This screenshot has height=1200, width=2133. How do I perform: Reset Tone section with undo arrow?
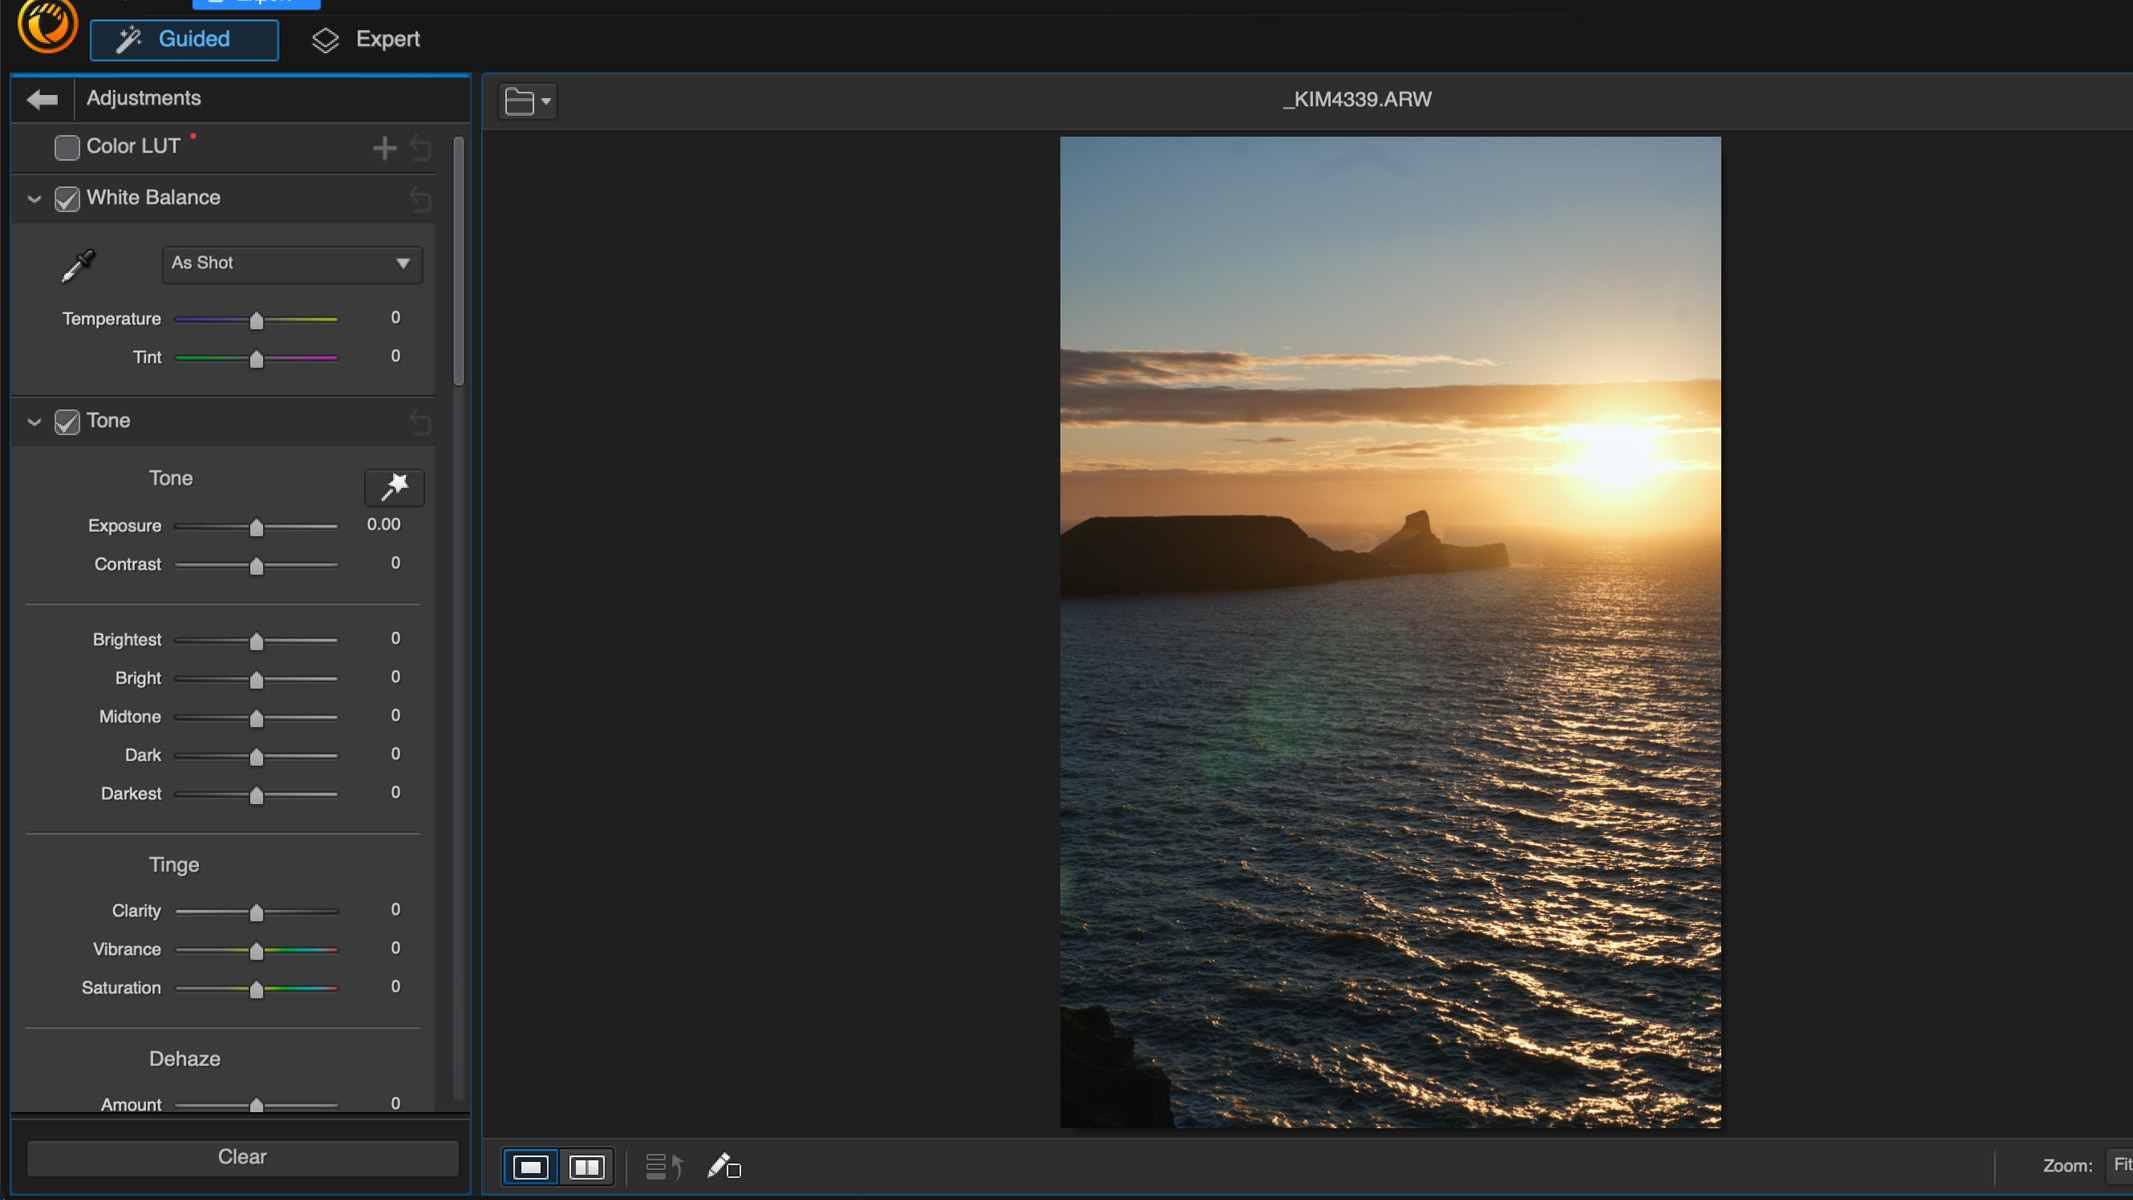pos(421,423)
